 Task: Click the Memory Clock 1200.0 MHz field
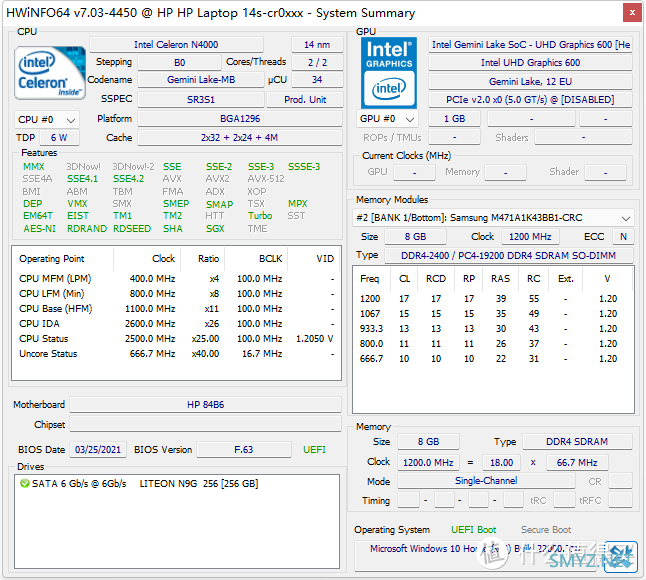[x=428, y=463]
